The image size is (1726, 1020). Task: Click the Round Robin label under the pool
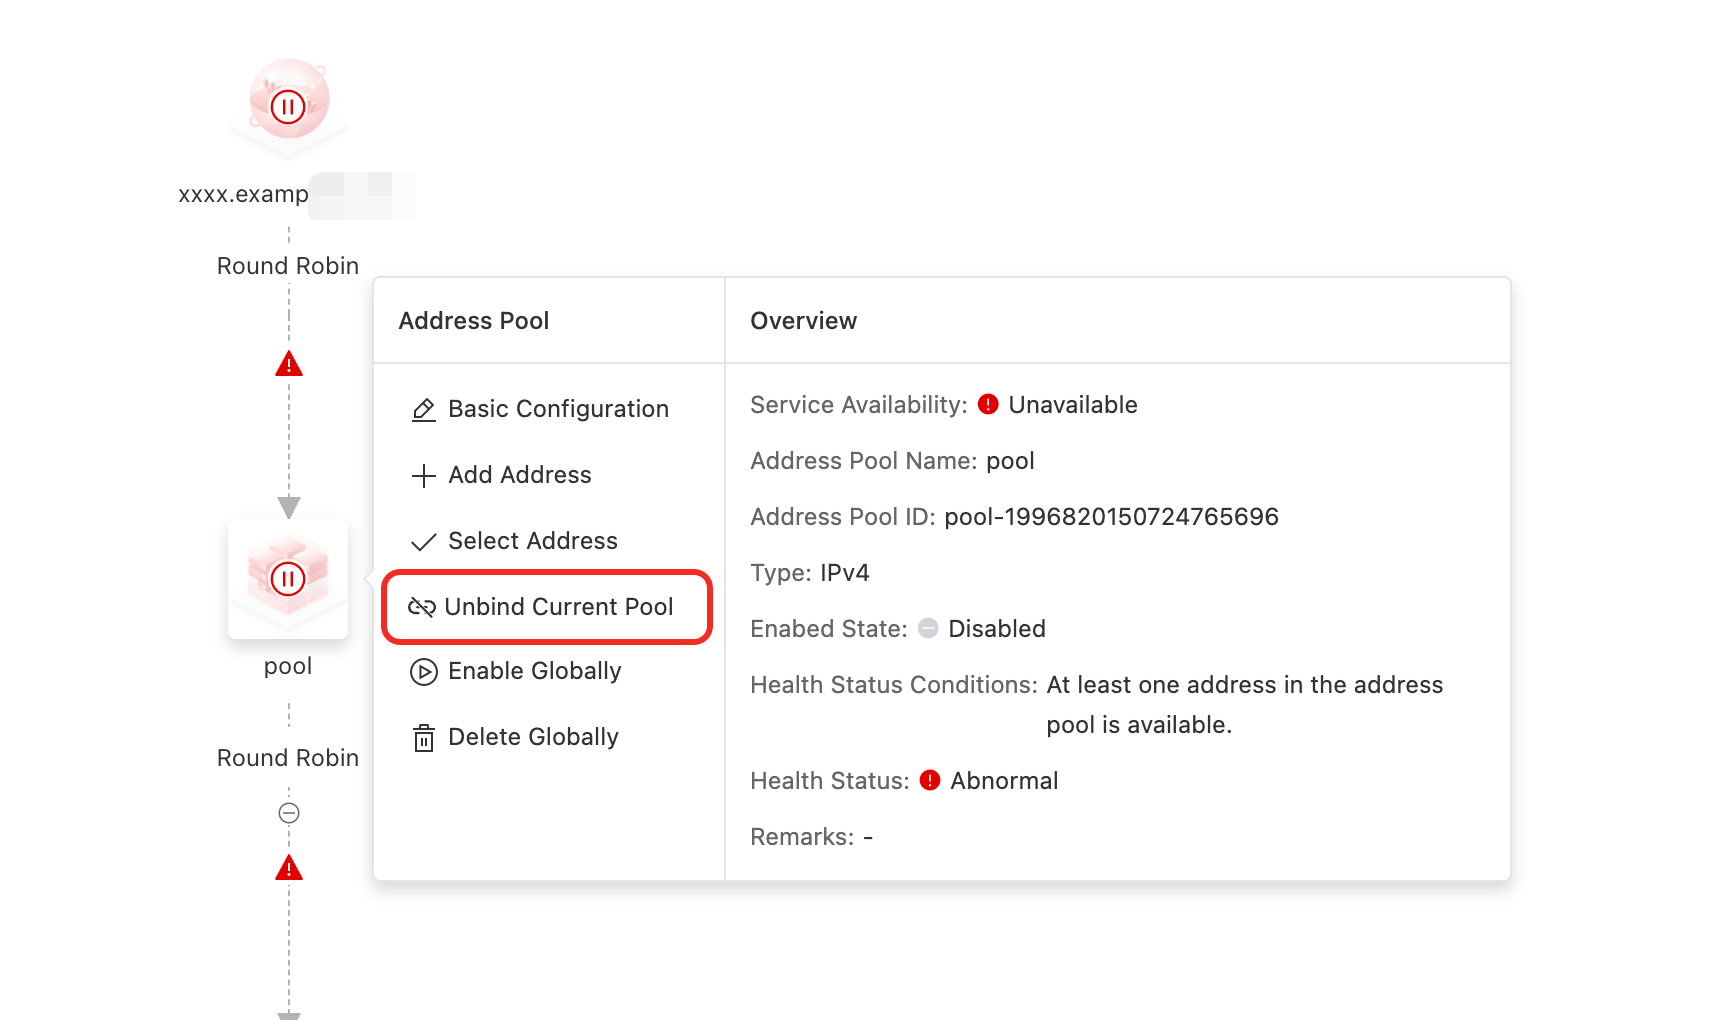coord(288,758)
